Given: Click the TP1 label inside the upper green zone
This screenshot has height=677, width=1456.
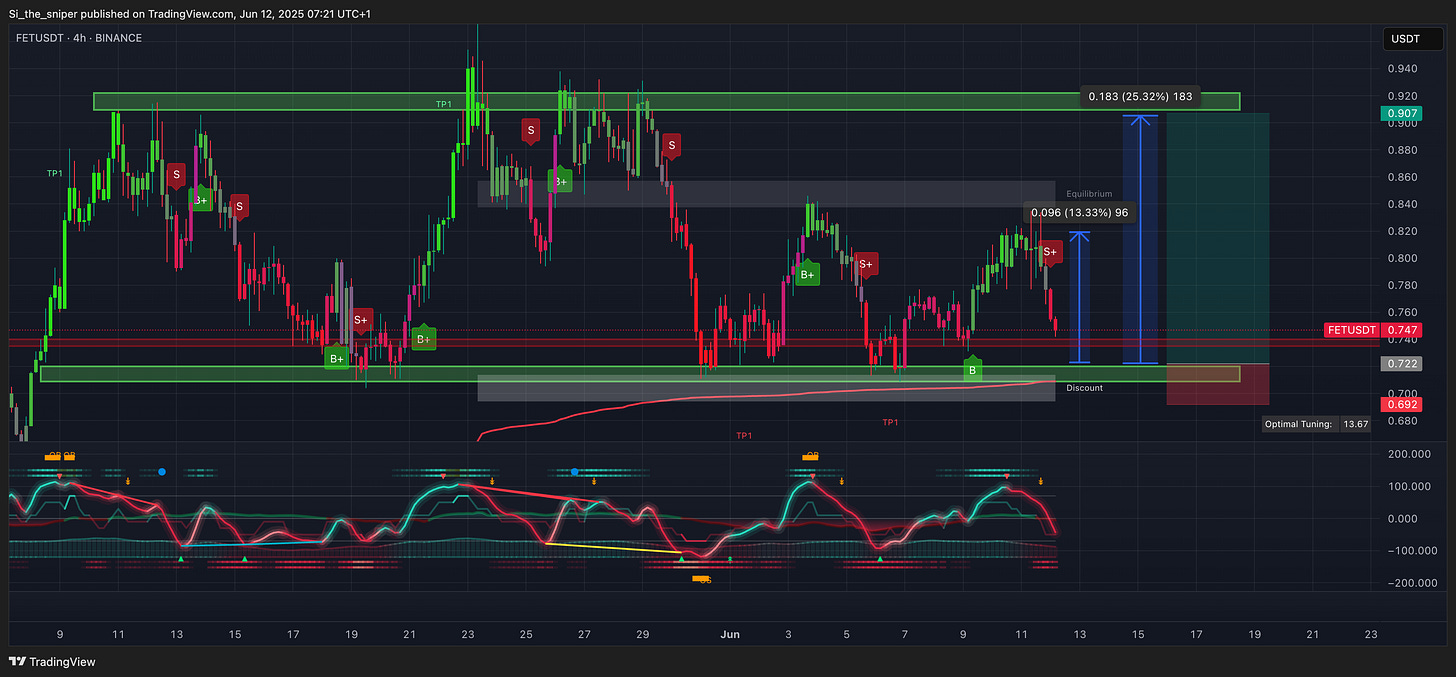Looking at the screenshot, I should 444,104.
